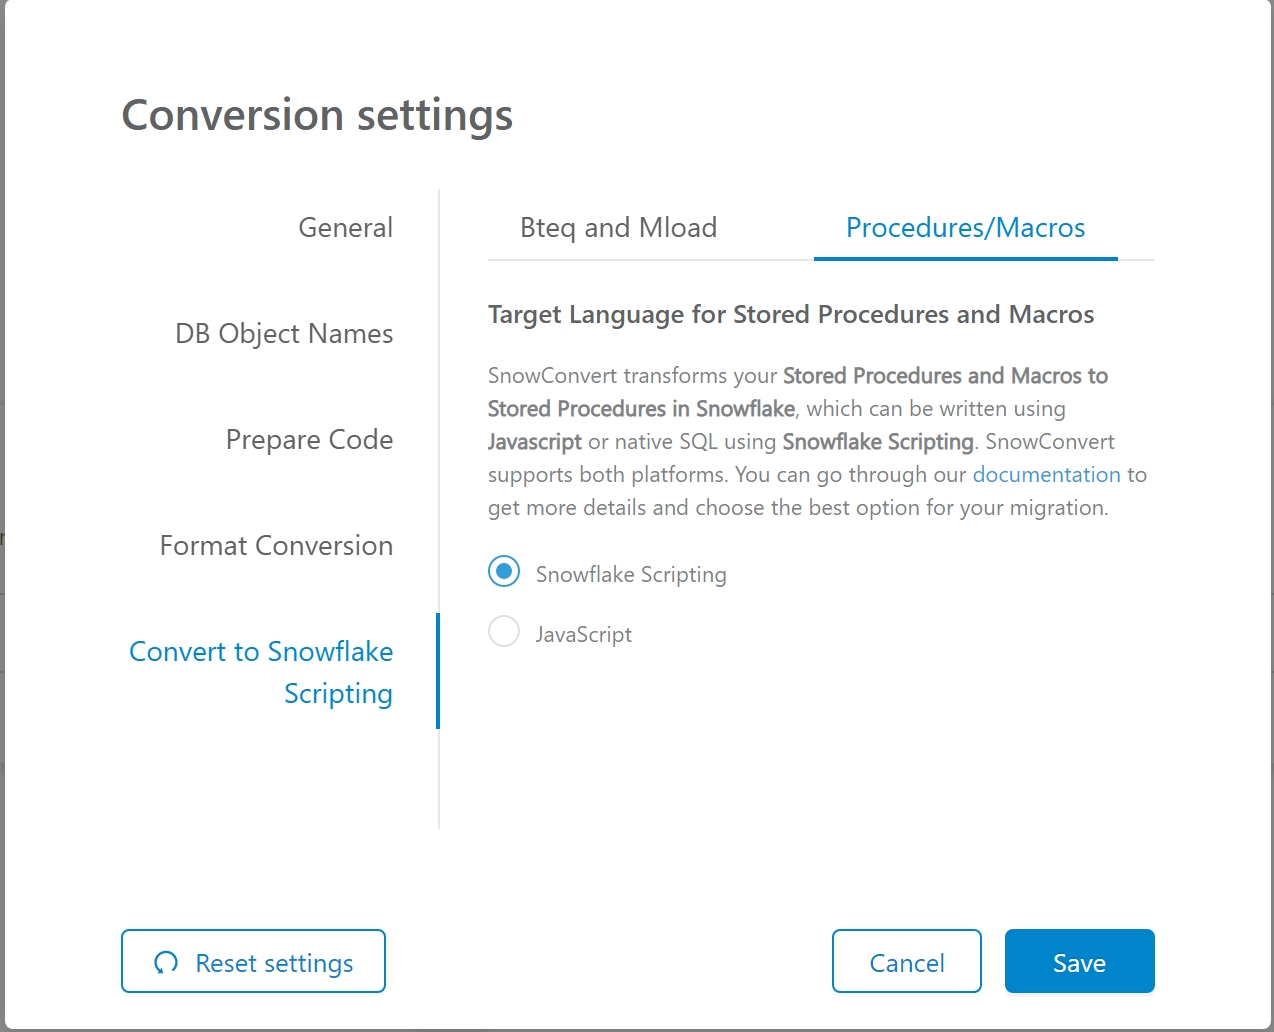Go to DB Object Names section

pos(284,334)
